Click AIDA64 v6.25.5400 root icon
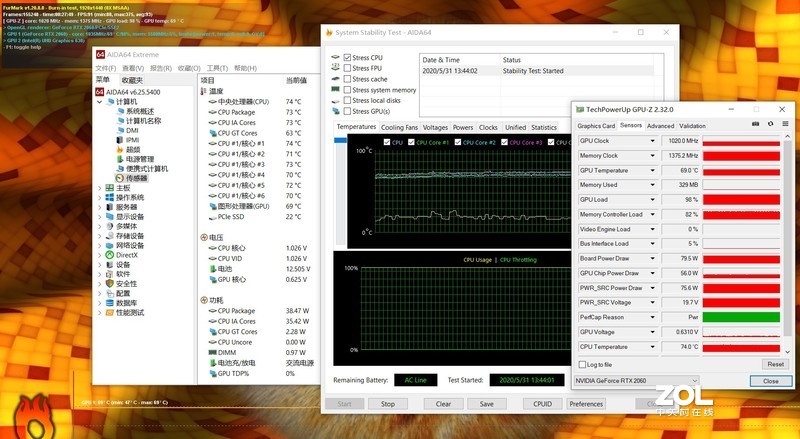The height and width of the screenshot is (439, 800). [x=100, y=92]
